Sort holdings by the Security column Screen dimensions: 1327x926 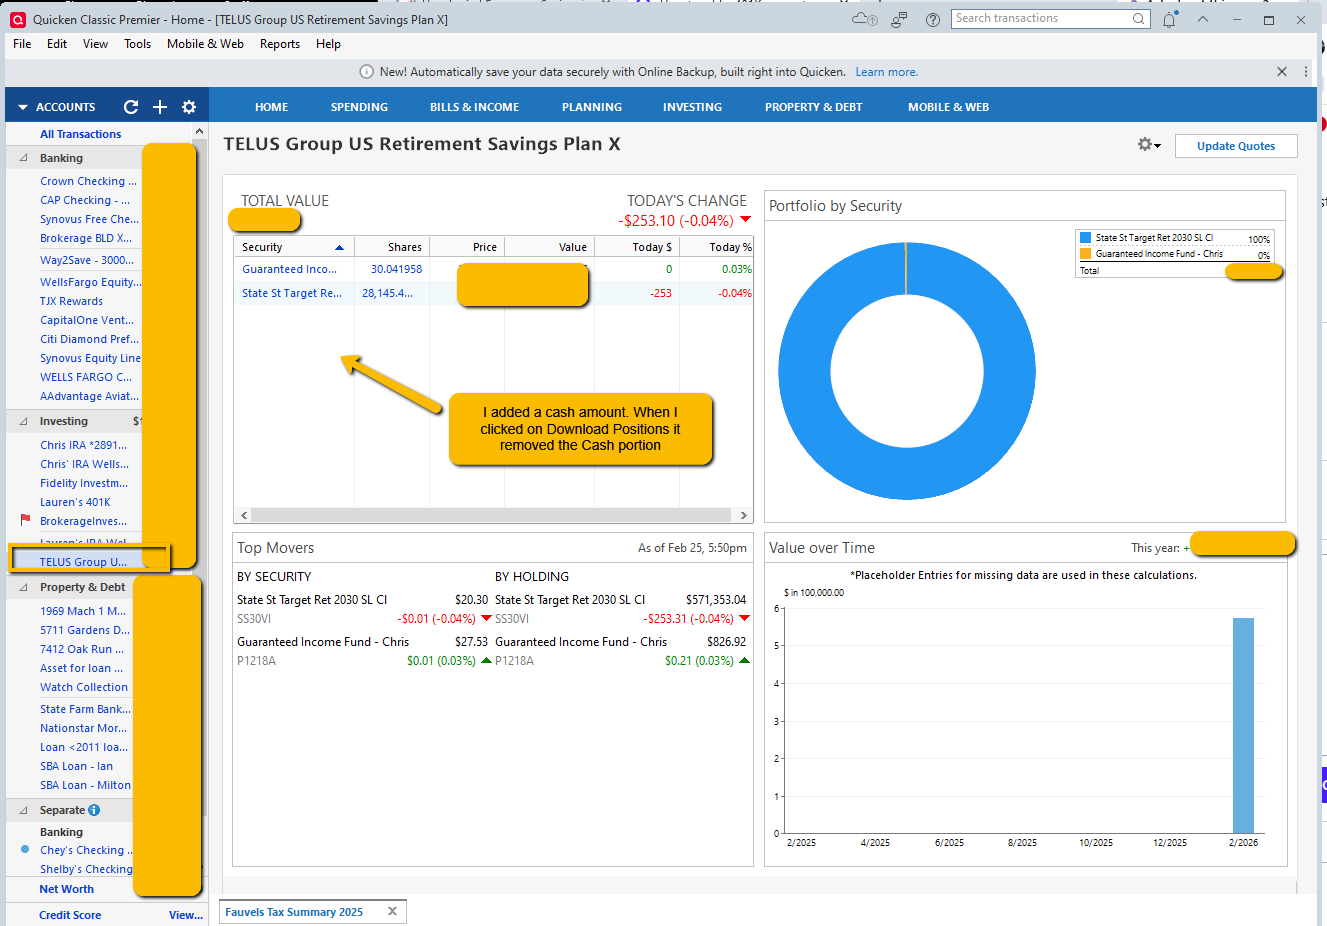pyautogui.click(x=293, y=247)
